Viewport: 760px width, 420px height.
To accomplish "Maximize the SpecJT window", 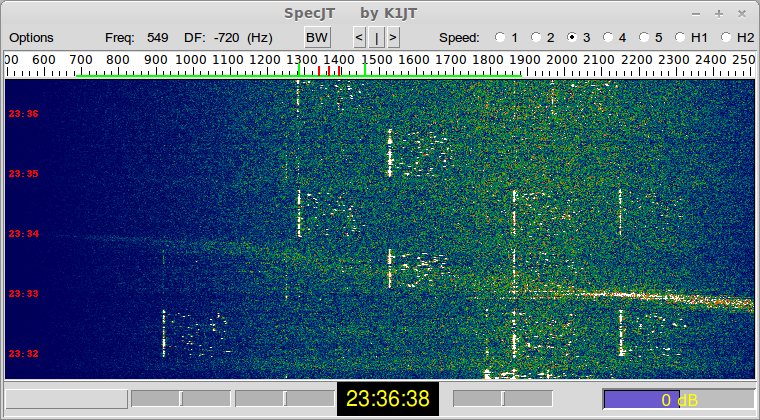I will click(719, 14).
